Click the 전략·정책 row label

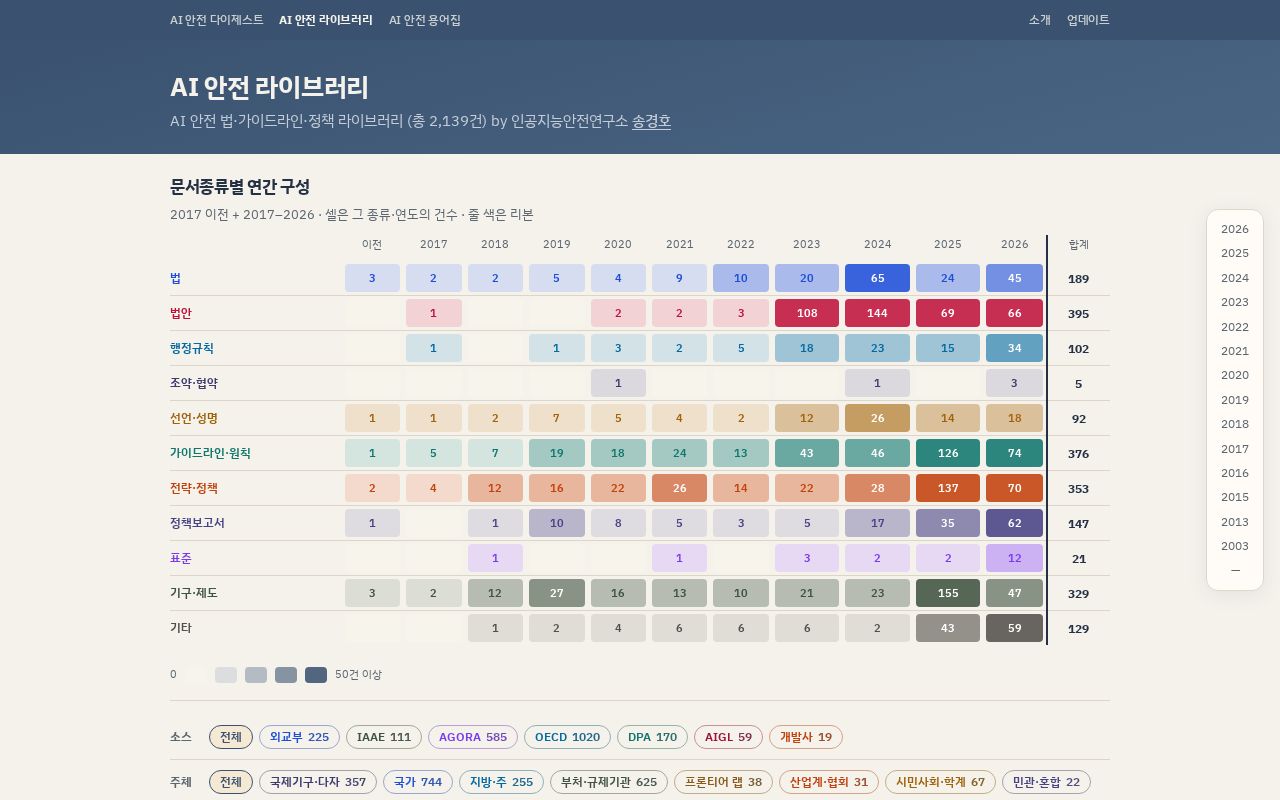pyautogui.click(x=194, y=488)
